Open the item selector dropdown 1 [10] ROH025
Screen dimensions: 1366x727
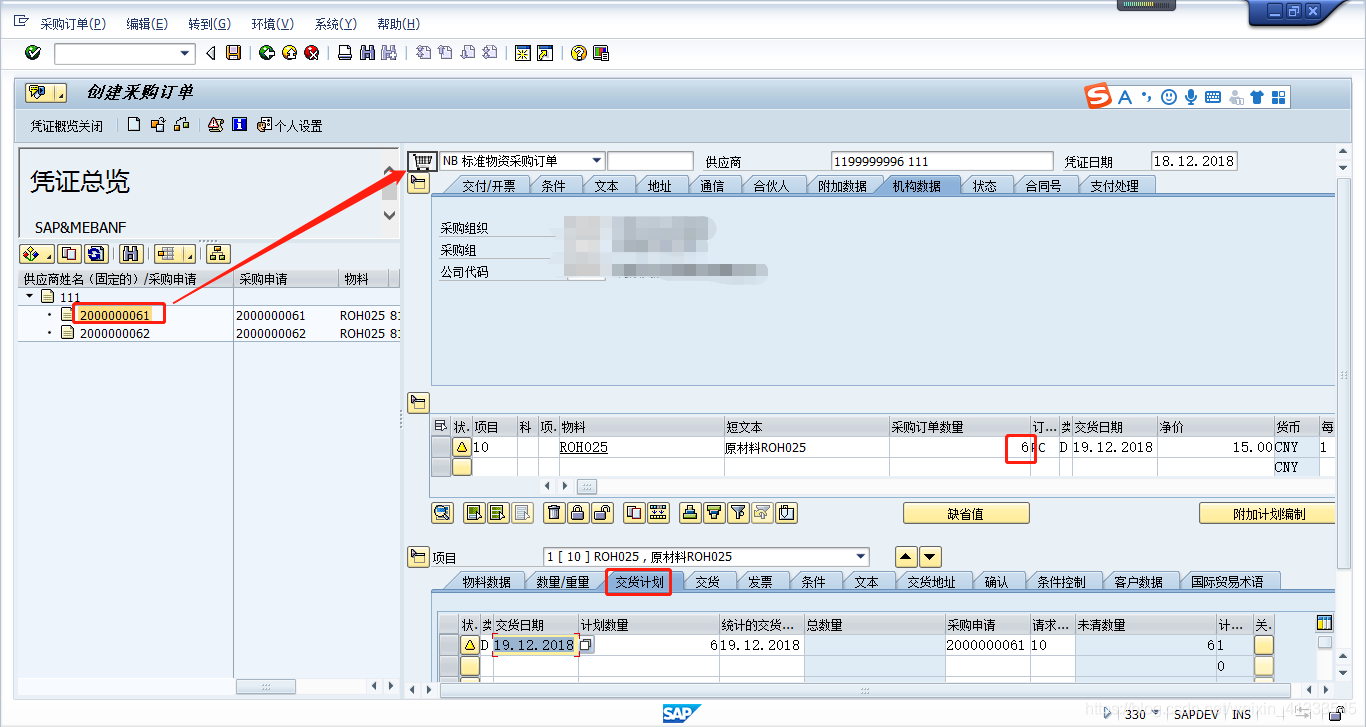pyautogui.click(x=861, y=557)
